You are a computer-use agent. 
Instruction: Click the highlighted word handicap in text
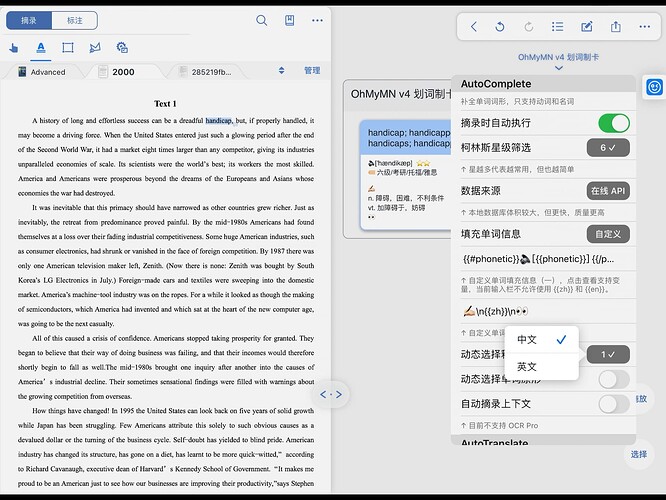(218, 121)
